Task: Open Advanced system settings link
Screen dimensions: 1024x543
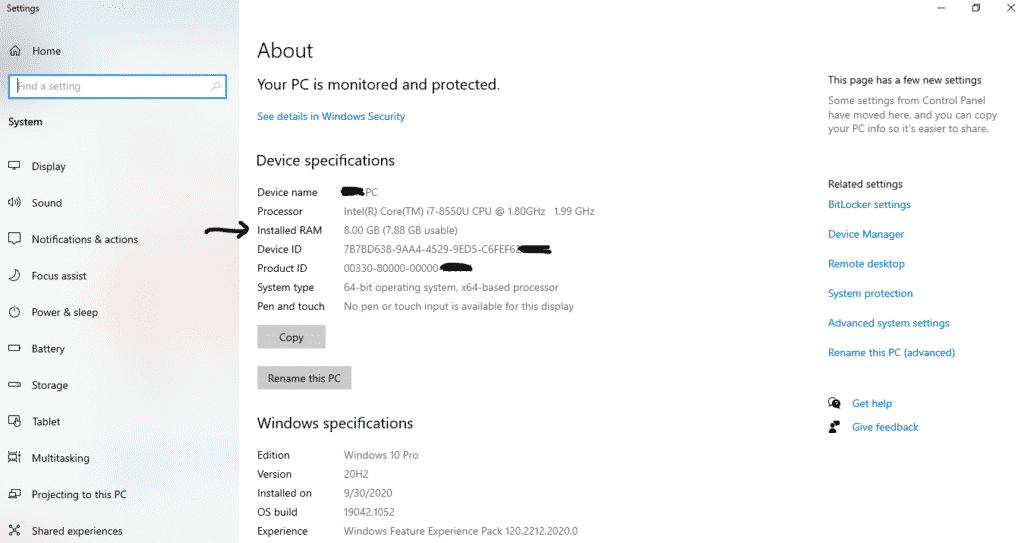Action: coord(889,323)
